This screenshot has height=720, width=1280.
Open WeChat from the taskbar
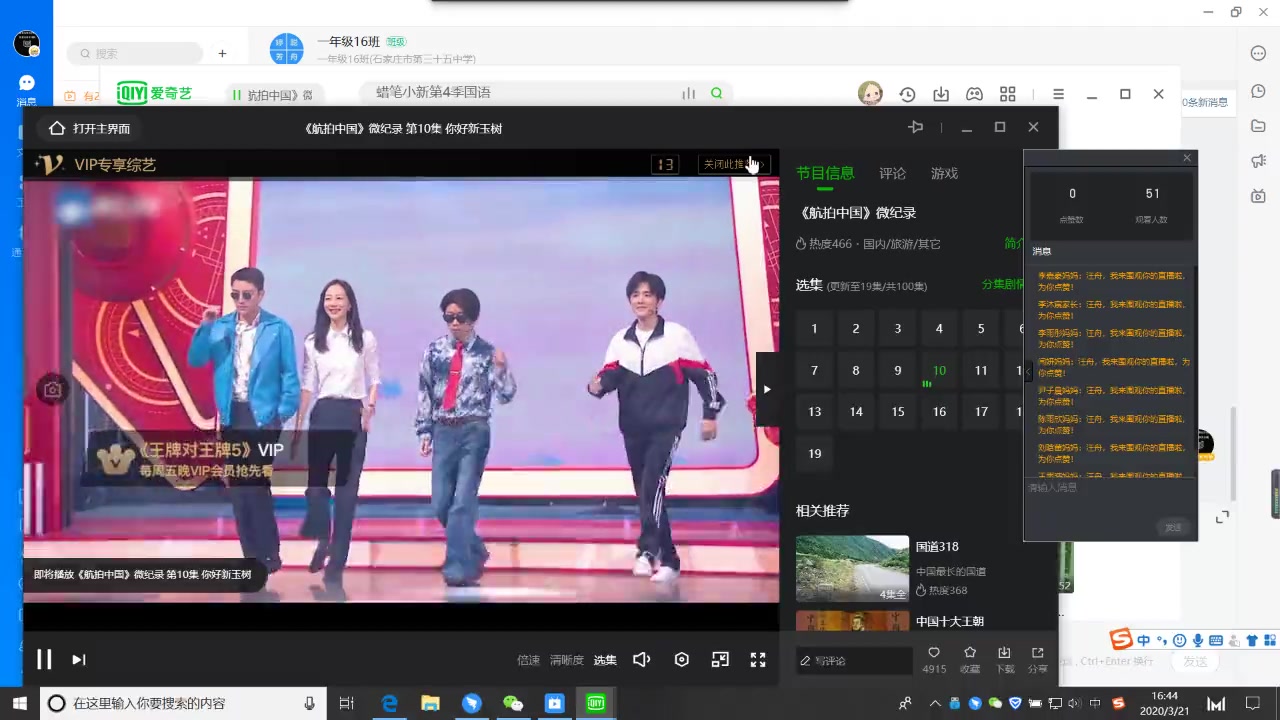click(x=513, y=703)
